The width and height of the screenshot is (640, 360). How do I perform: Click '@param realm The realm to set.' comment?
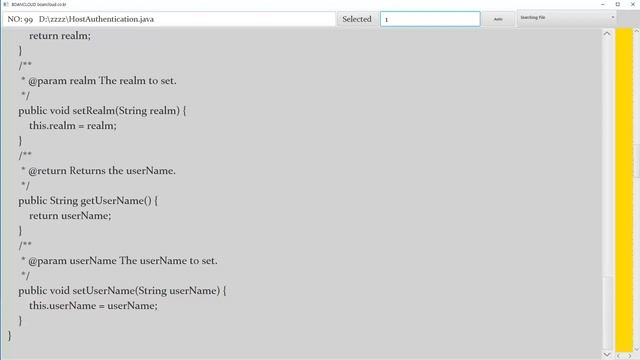[102, 81]
